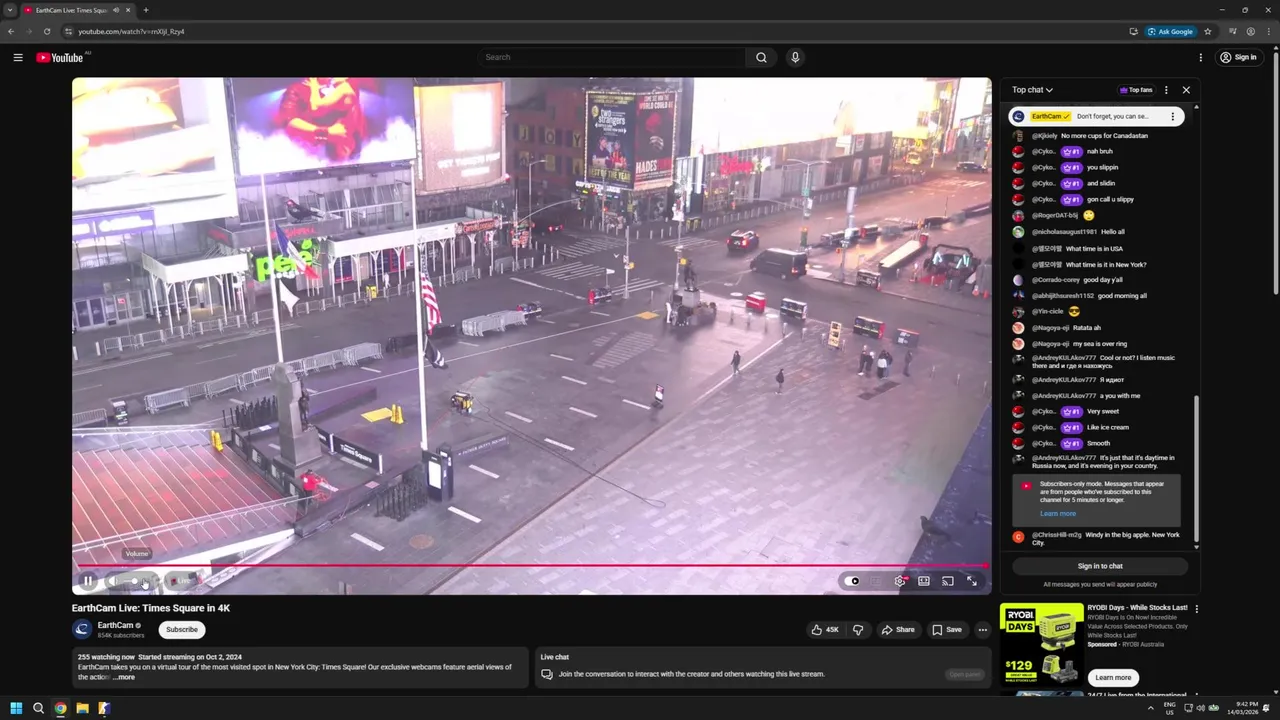Open the media controls in Chrome toolbar
The image size is (1280, 720).
click(1233, 31)
